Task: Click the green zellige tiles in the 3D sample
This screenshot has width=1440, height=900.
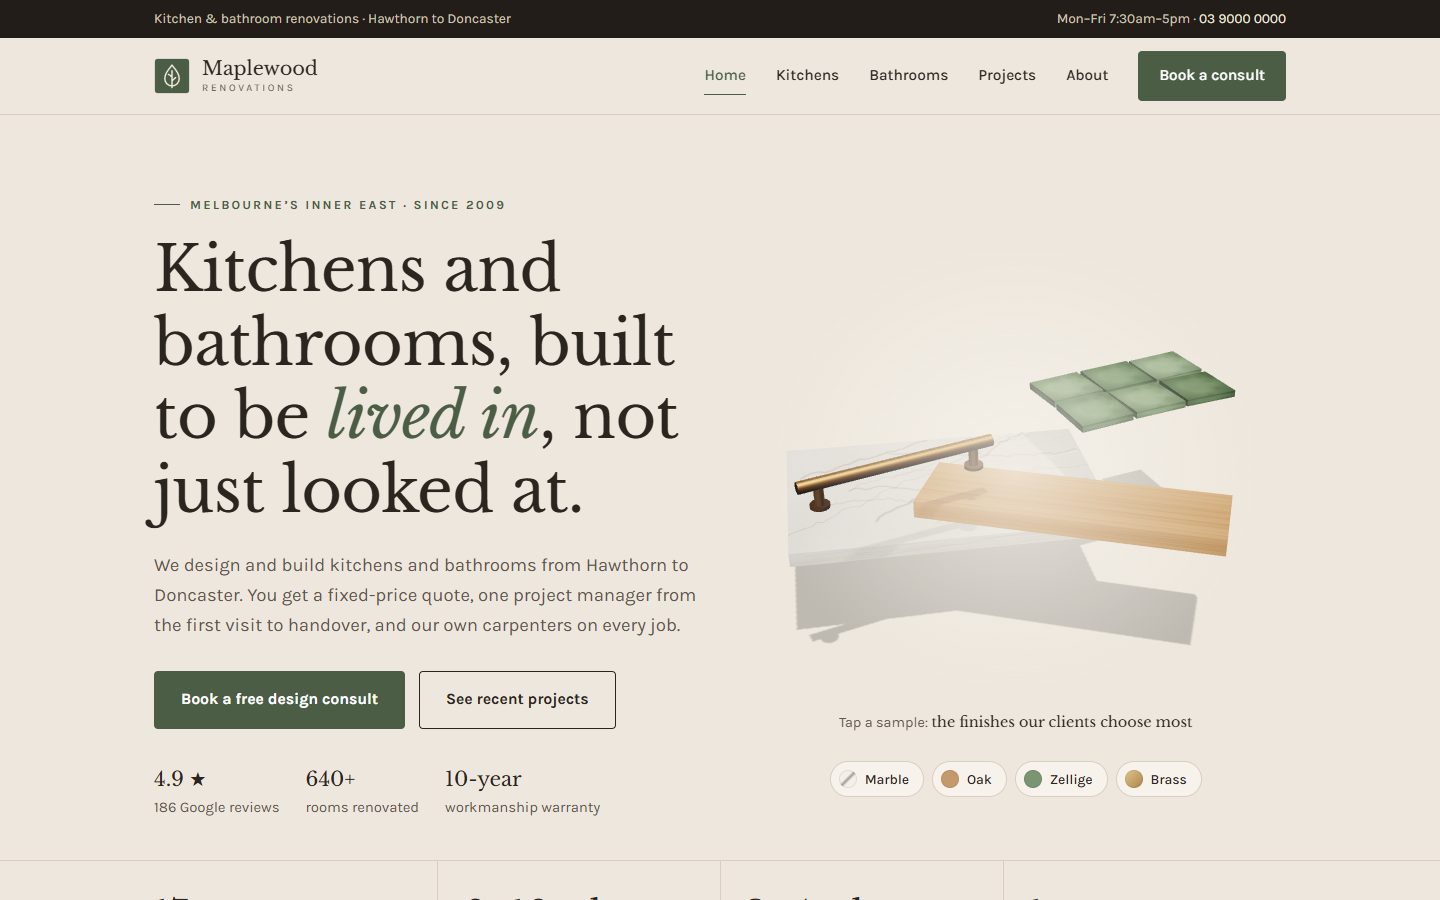Action: pos(1133,390)
